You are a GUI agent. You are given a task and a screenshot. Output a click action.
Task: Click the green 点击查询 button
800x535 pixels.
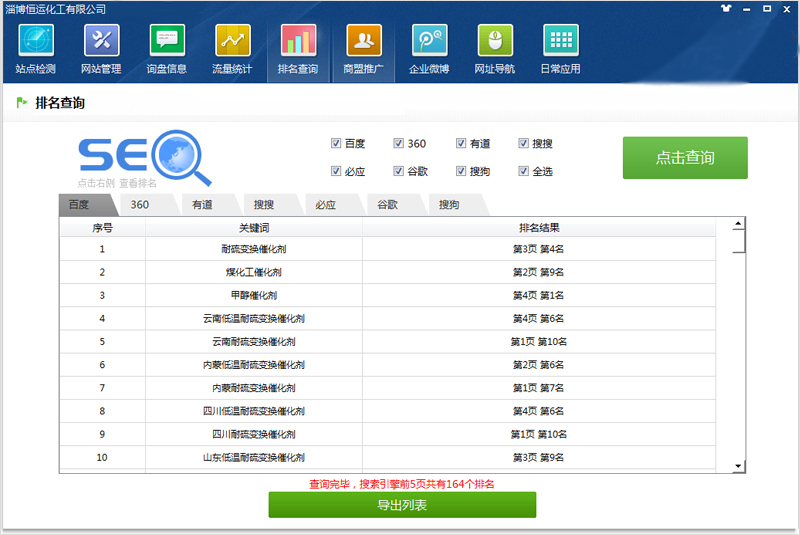coord(685,158)
